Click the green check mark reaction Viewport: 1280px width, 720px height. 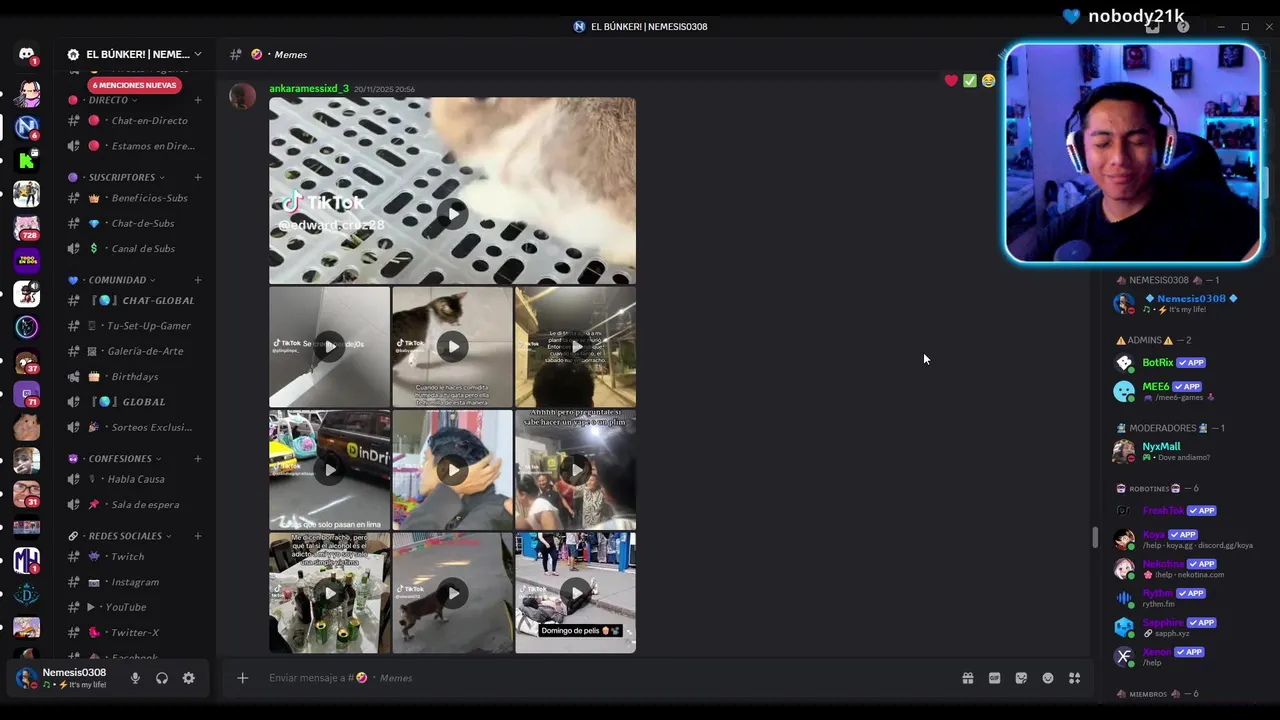pos(970,81)
